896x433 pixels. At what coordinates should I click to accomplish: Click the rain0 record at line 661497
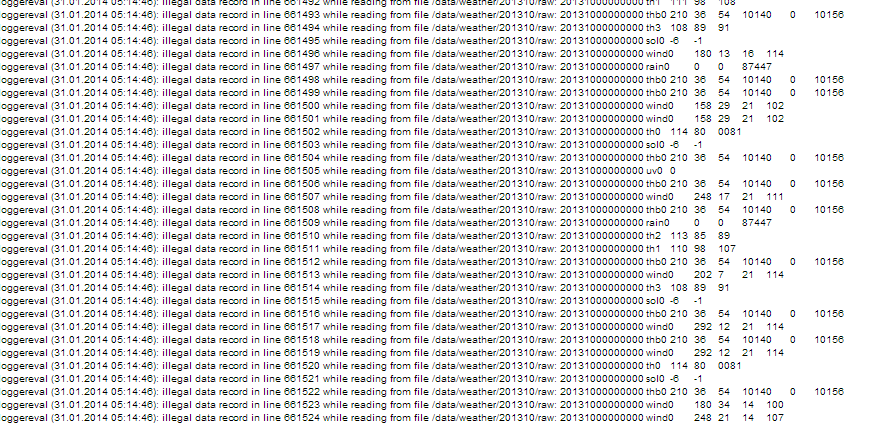click(387, 67)
